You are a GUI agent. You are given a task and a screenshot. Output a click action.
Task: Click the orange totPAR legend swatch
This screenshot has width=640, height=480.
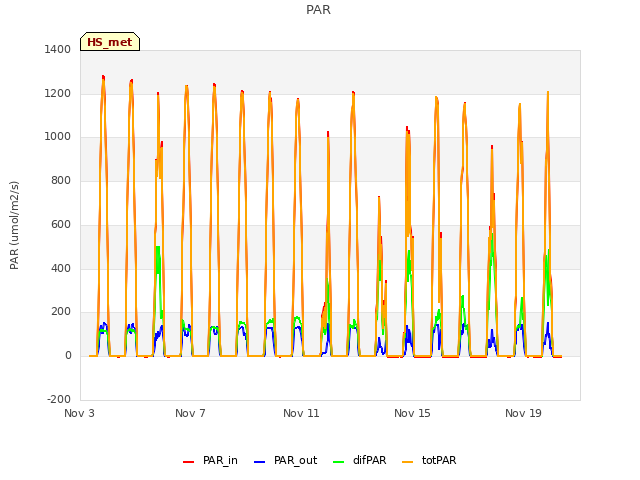[x=408, y=462]
